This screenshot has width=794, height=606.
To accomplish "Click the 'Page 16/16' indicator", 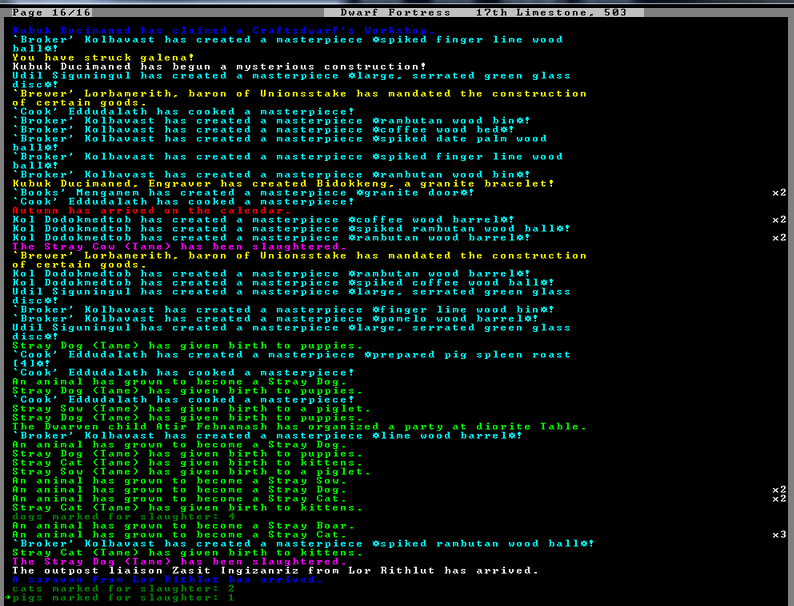I will 52,13.
